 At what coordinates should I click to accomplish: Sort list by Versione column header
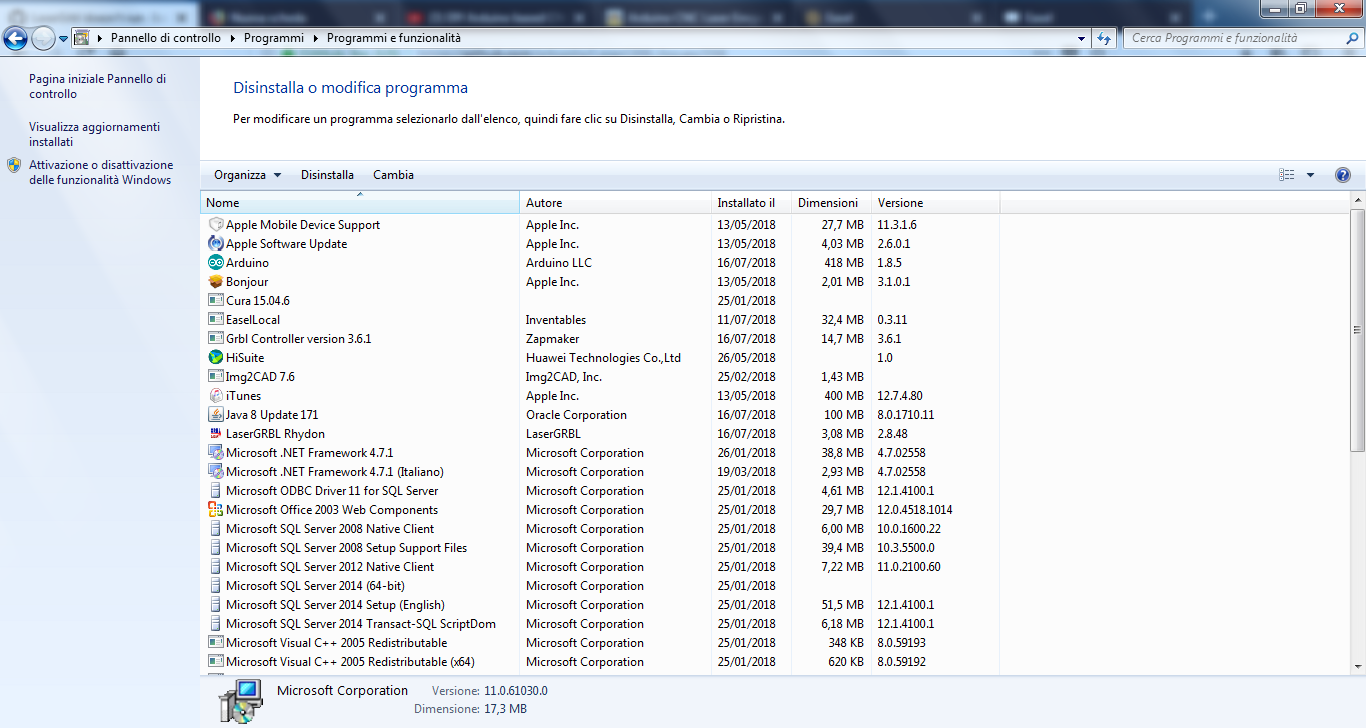[x=935, y=203]
